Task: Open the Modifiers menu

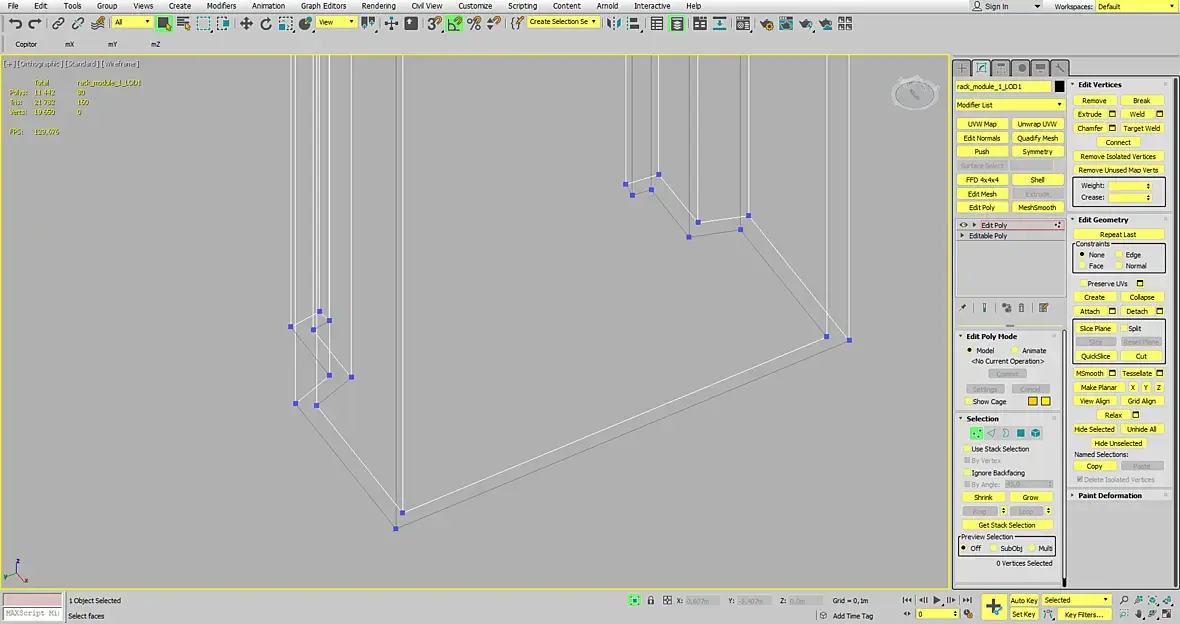Action: point(221,6)
